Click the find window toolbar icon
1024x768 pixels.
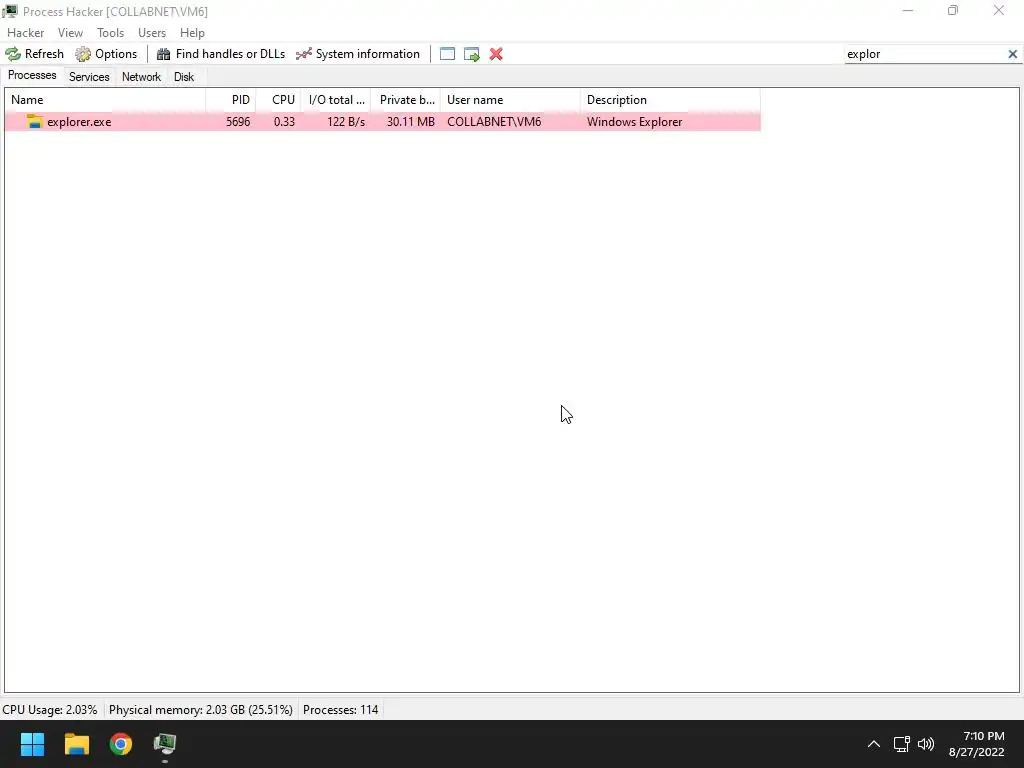(x=447, y=54)
